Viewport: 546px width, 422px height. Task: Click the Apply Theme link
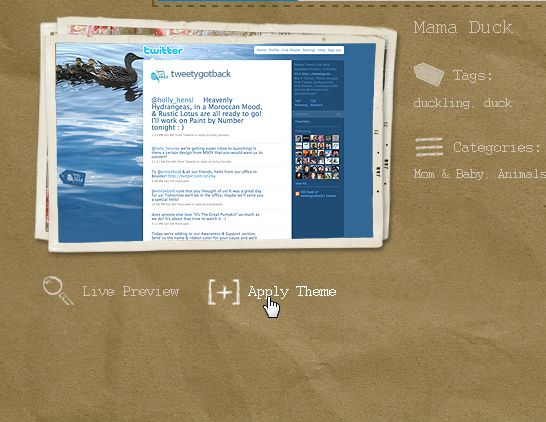(292, 292)
